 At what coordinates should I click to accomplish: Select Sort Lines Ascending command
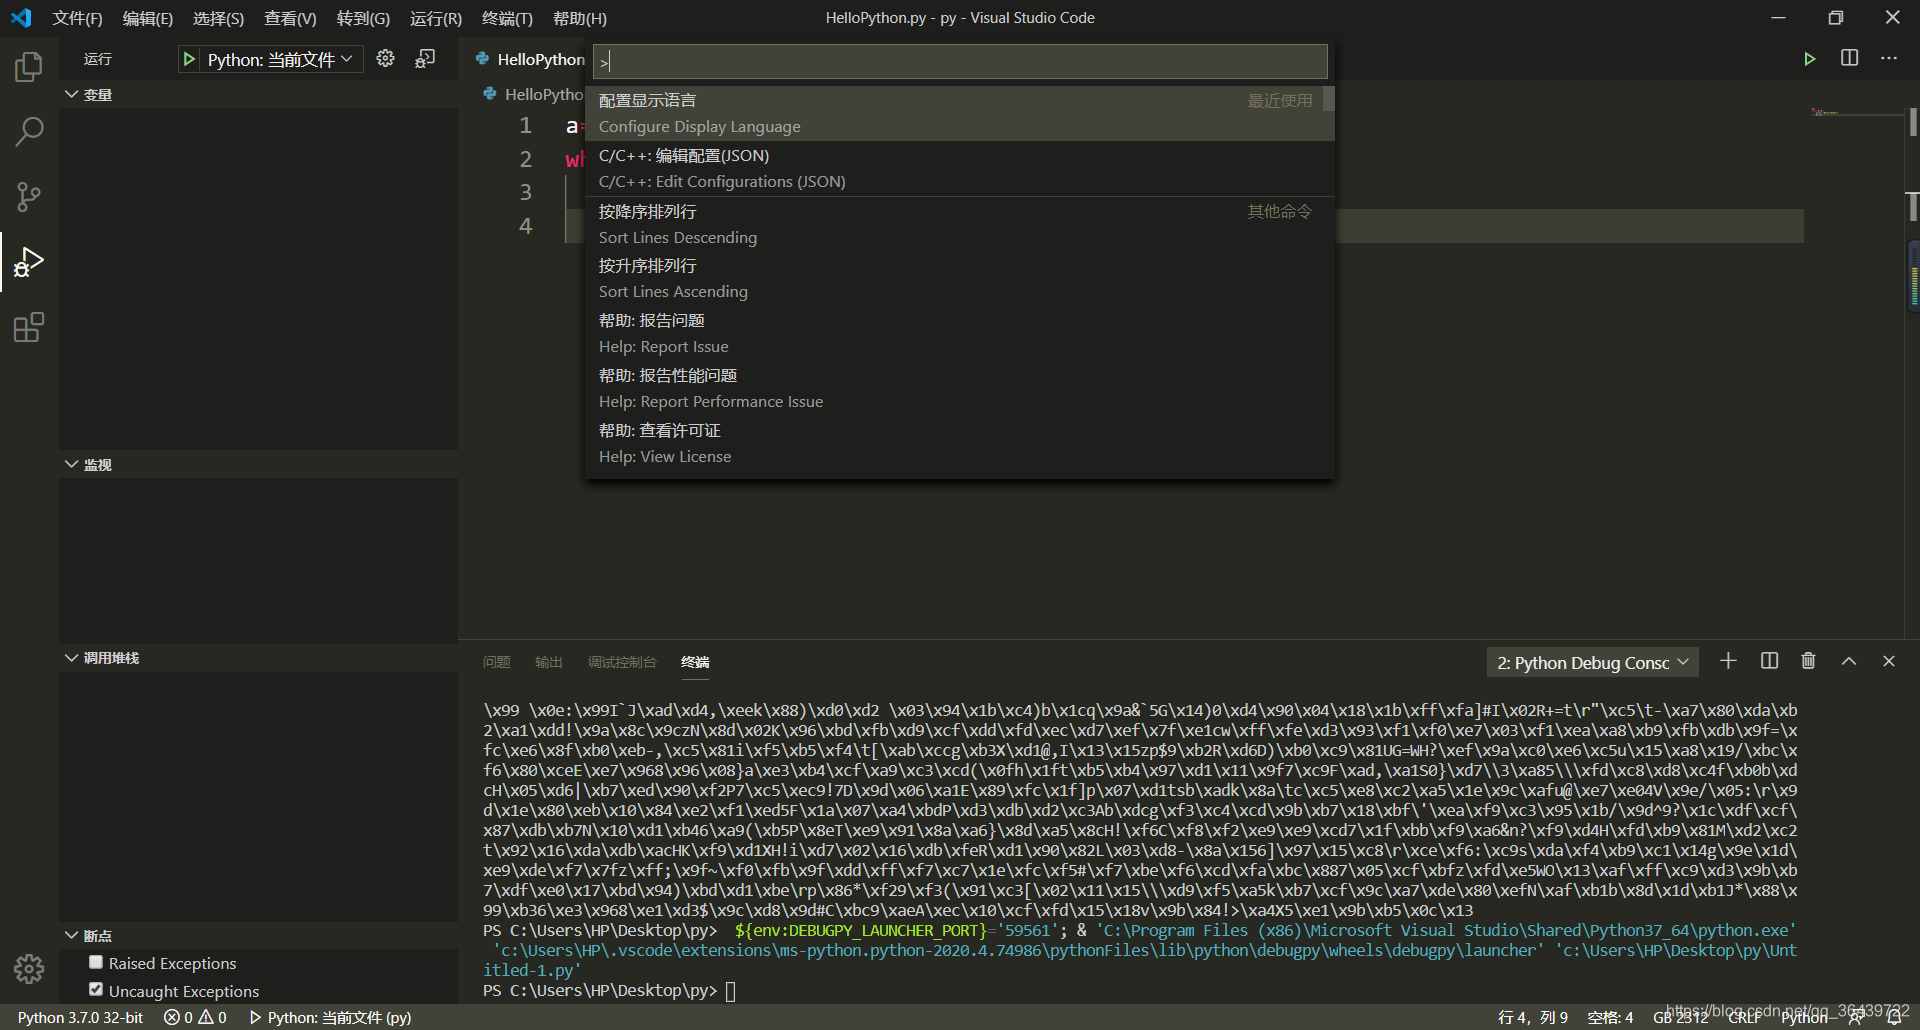click(x=959, y=278)
